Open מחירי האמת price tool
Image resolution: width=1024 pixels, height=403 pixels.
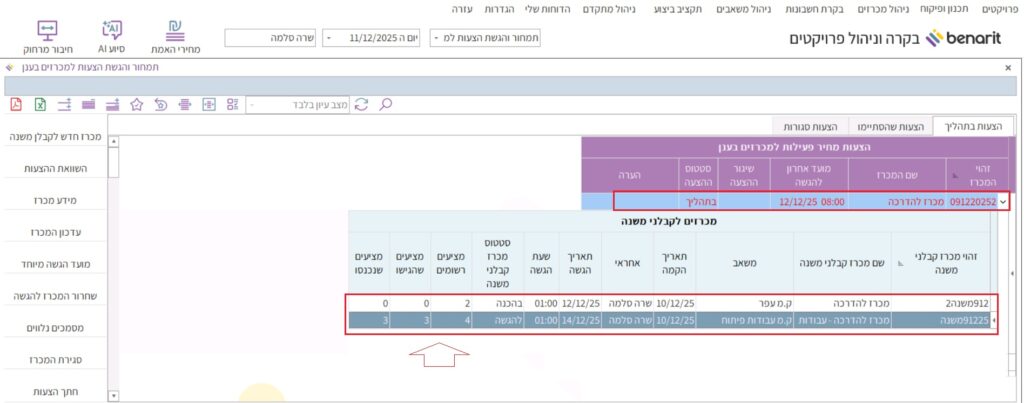coord(176,37)
